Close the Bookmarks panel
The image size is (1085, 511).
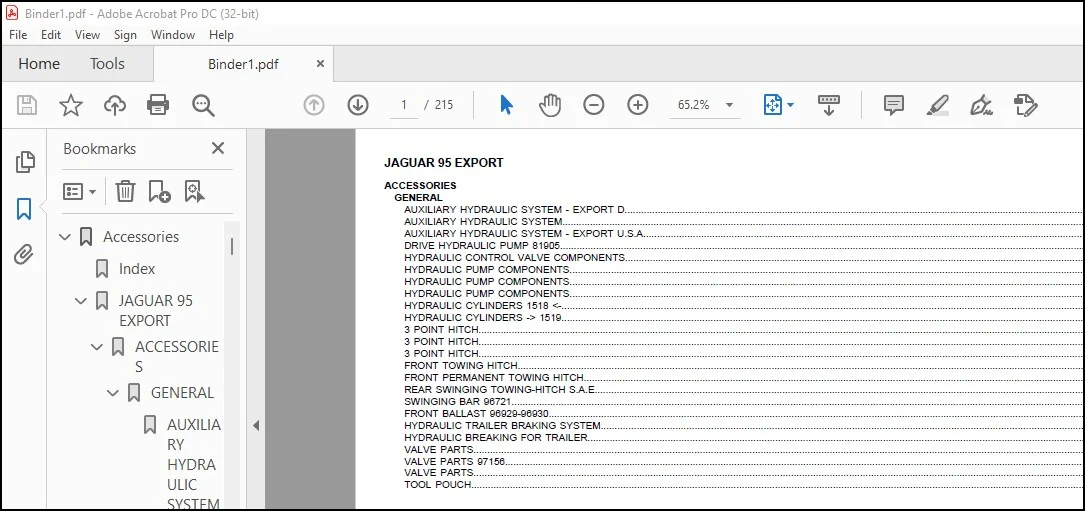[x=218, y=148]
